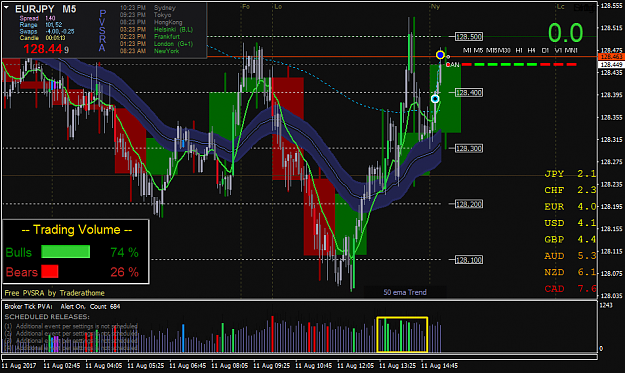Click the CHF 2.3 strength row

pos(570,190)
